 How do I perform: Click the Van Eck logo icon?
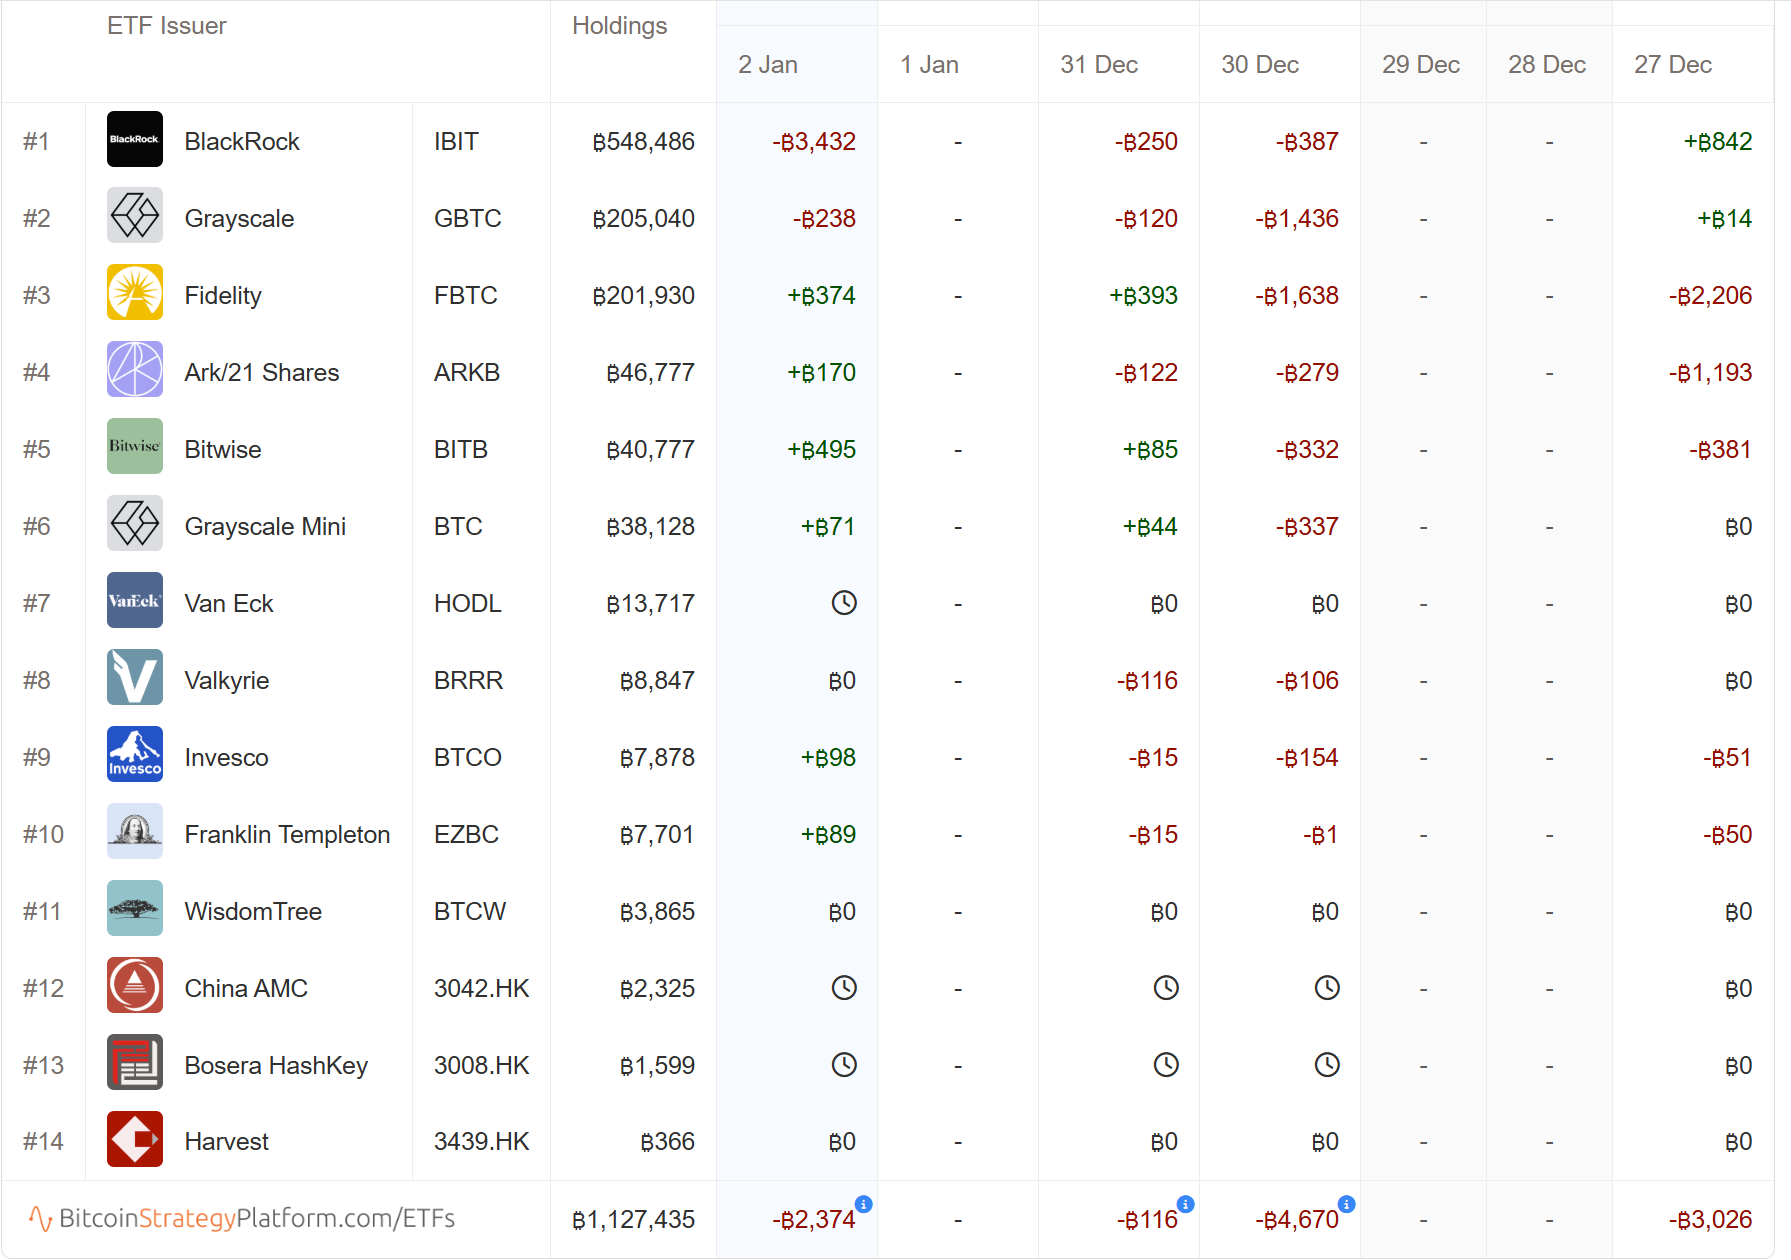pos(134,601)
